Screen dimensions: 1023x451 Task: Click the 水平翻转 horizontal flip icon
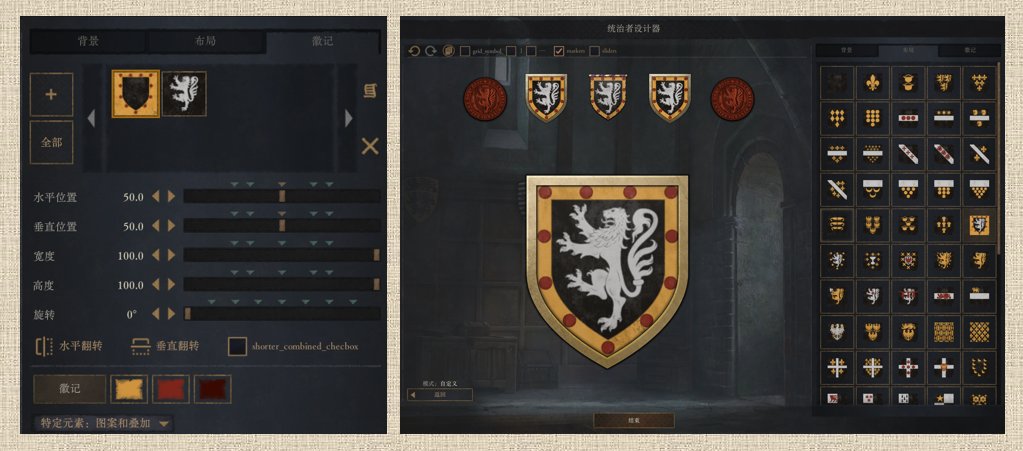[44, 346]
